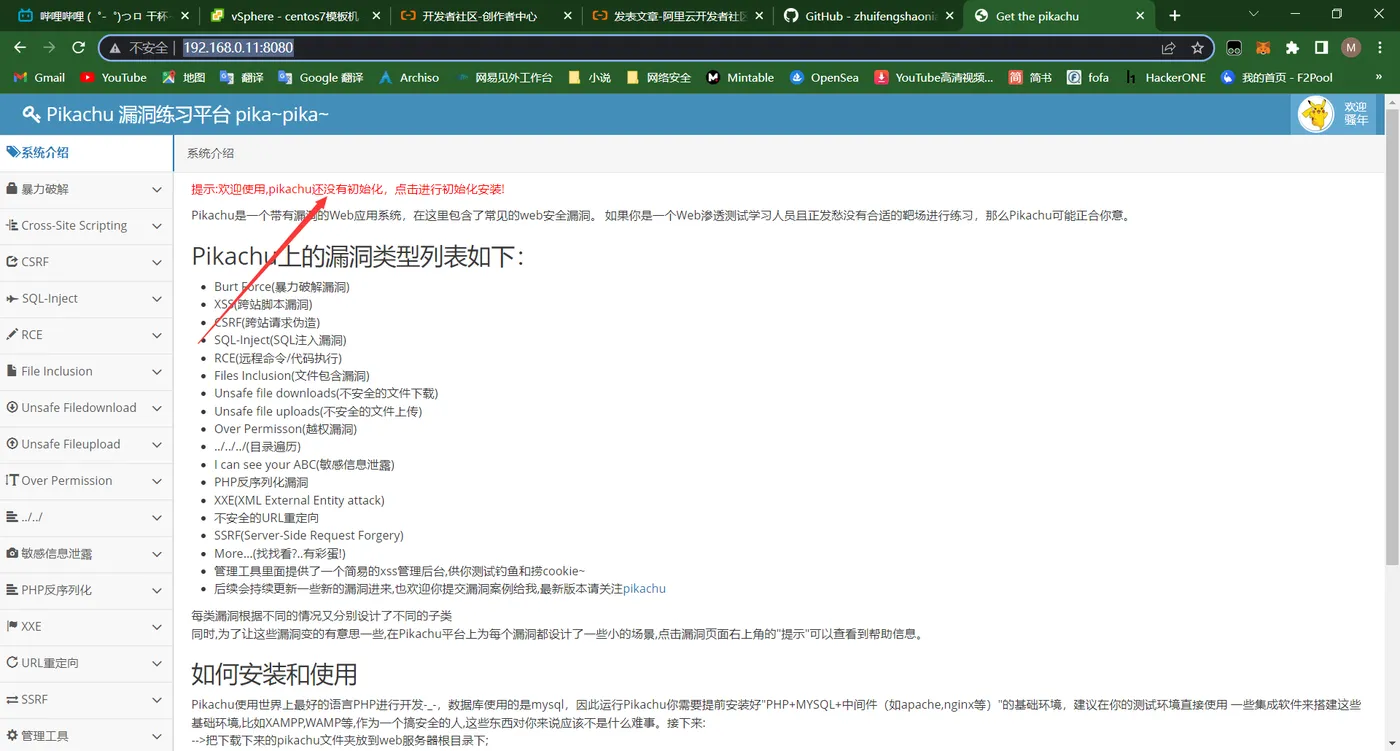Open the Archiso bookmark

point(408,77)
